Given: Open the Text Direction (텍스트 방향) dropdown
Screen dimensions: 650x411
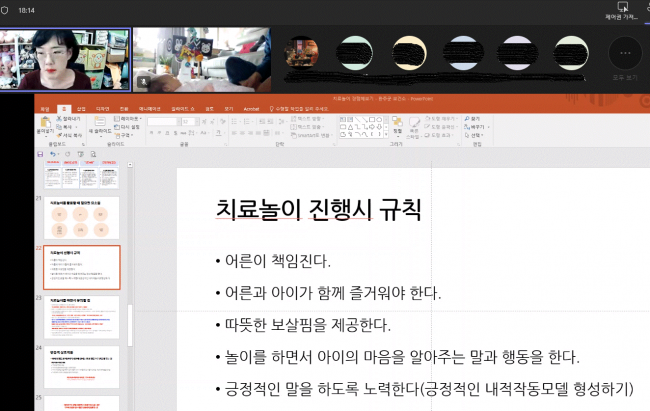Looking at the screenshot, I should click(307, 119).
